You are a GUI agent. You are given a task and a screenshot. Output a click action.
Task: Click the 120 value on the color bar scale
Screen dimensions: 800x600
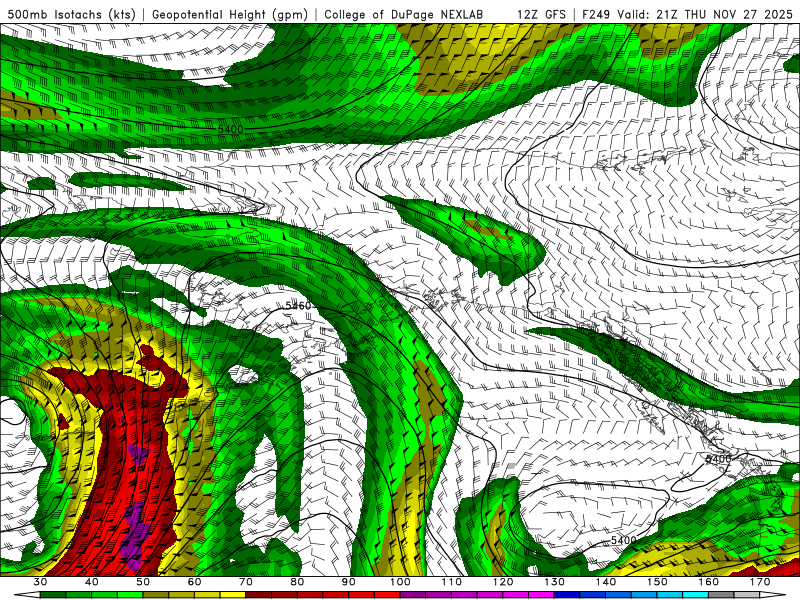[x=503, y=582]
